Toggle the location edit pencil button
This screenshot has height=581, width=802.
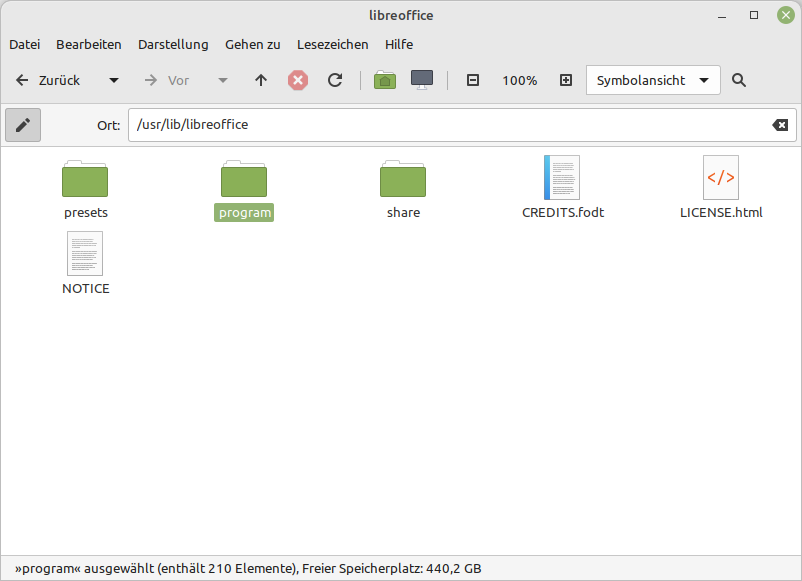(x=23, y=125)
